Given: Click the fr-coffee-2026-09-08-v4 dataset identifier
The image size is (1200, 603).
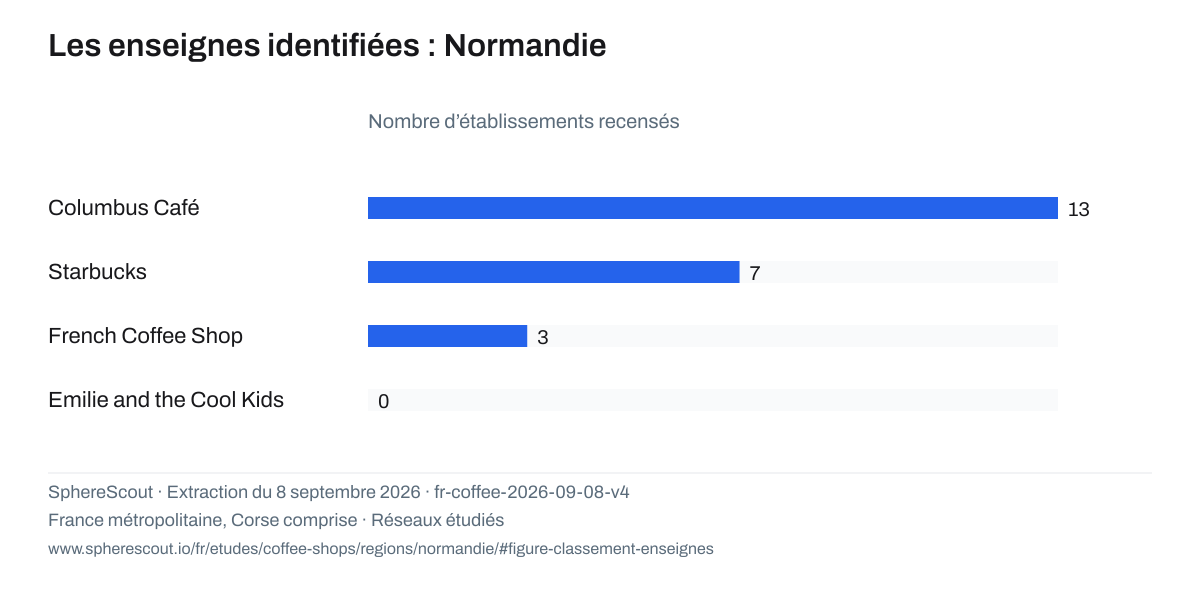Looking at the screenshot, I should 532,492.
